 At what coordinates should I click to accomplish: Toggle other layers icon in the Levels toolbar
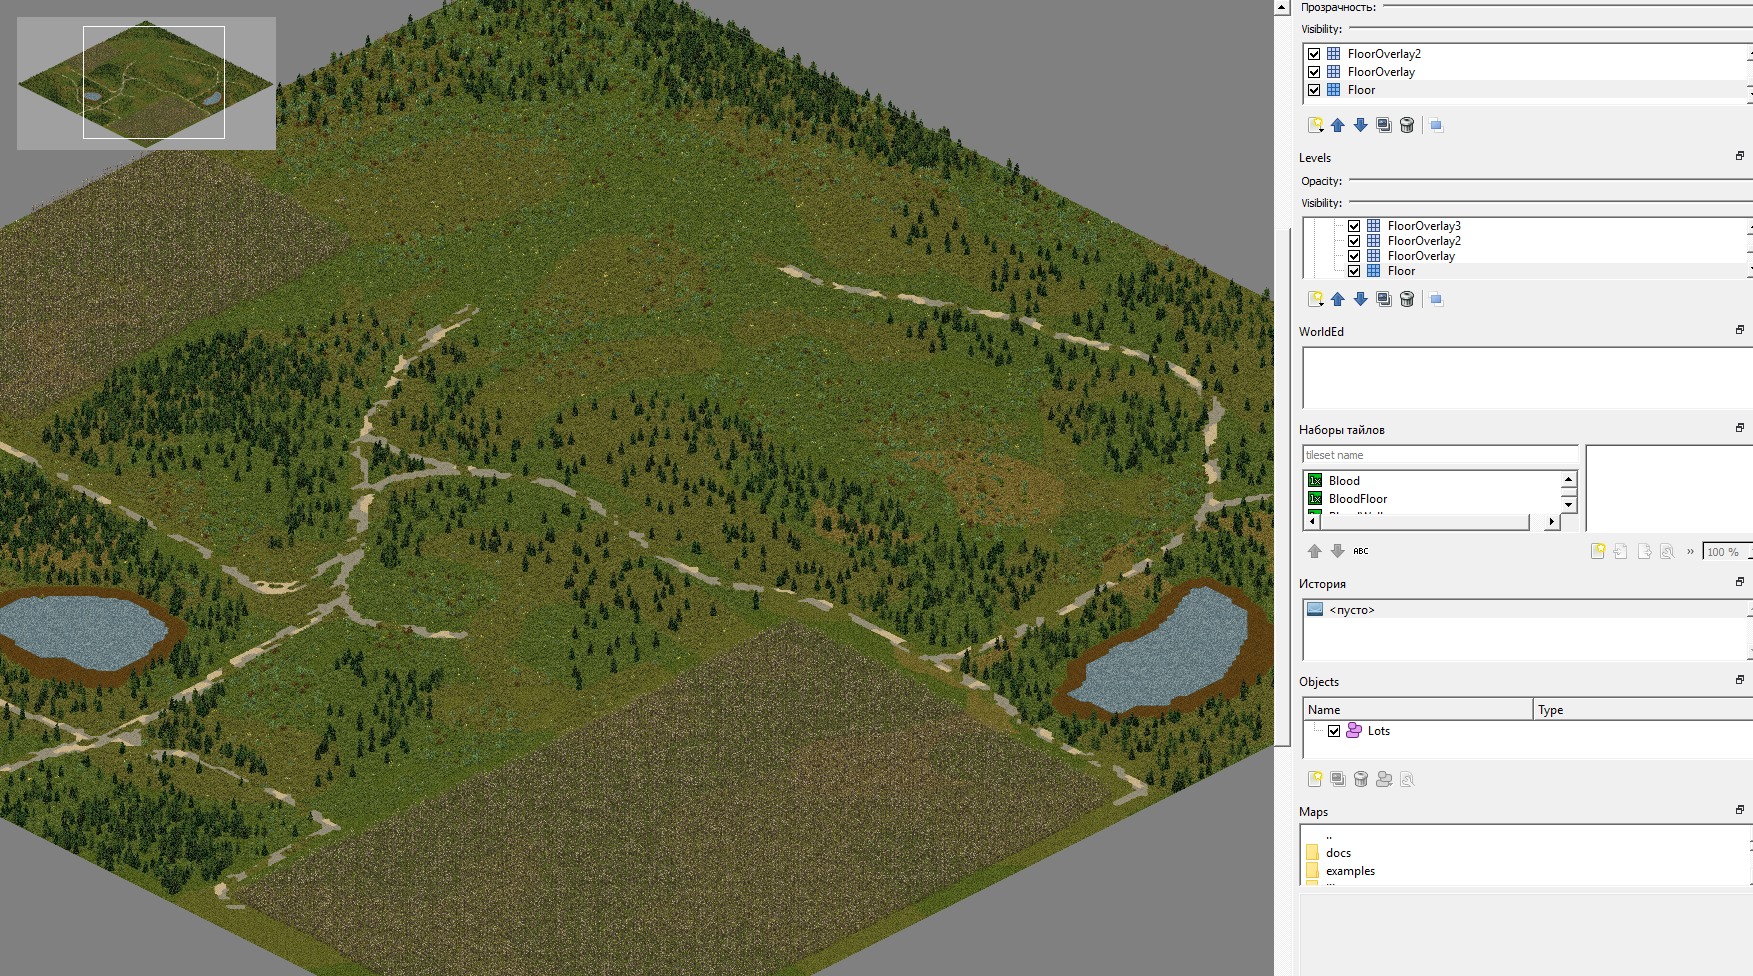pyautogui.click(x=1436, y=299)
